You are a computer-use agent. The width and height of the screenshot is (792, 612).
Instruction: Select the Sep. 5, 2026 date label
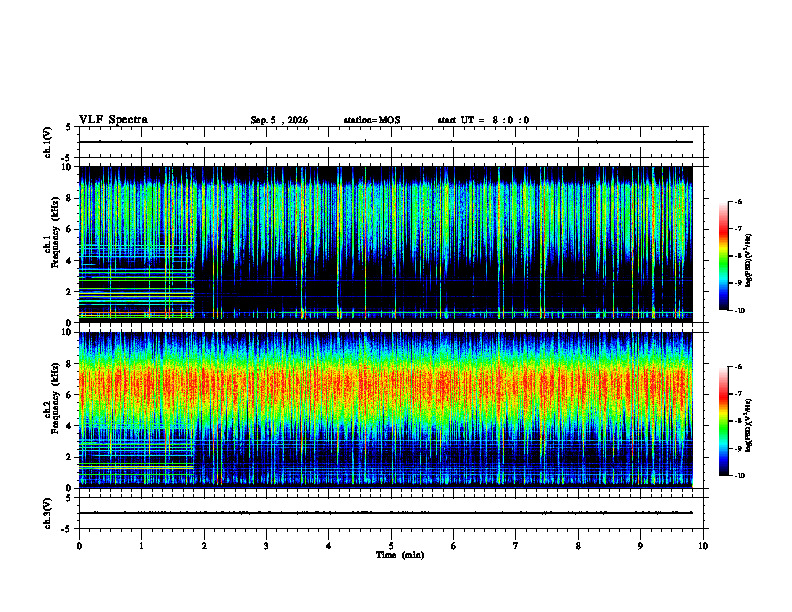(279, 120)
